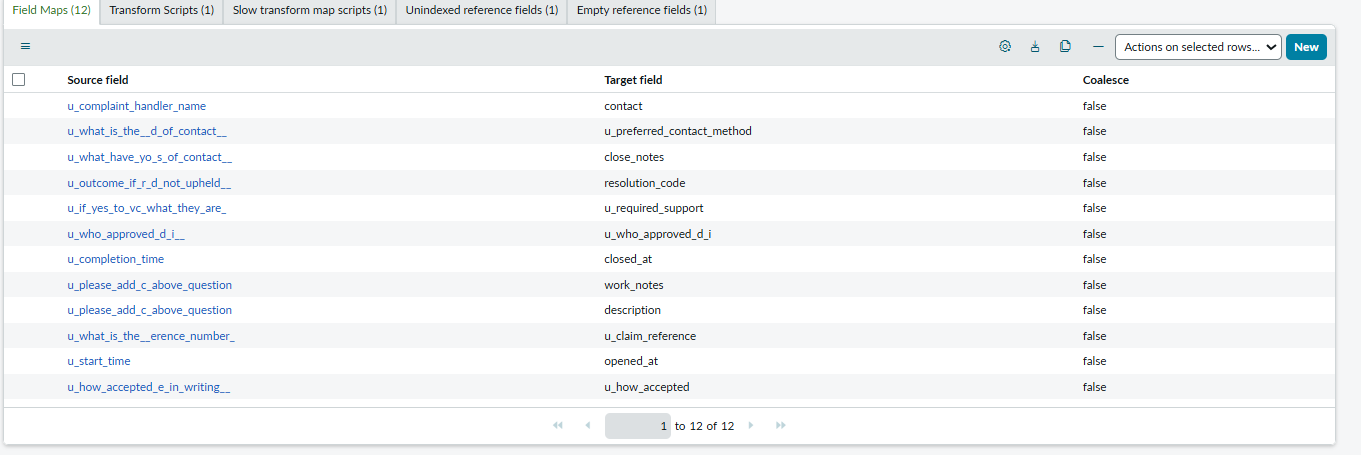Click the page number input box
The height and width of the screenshot is (455, 1361).
coord(638,426)
